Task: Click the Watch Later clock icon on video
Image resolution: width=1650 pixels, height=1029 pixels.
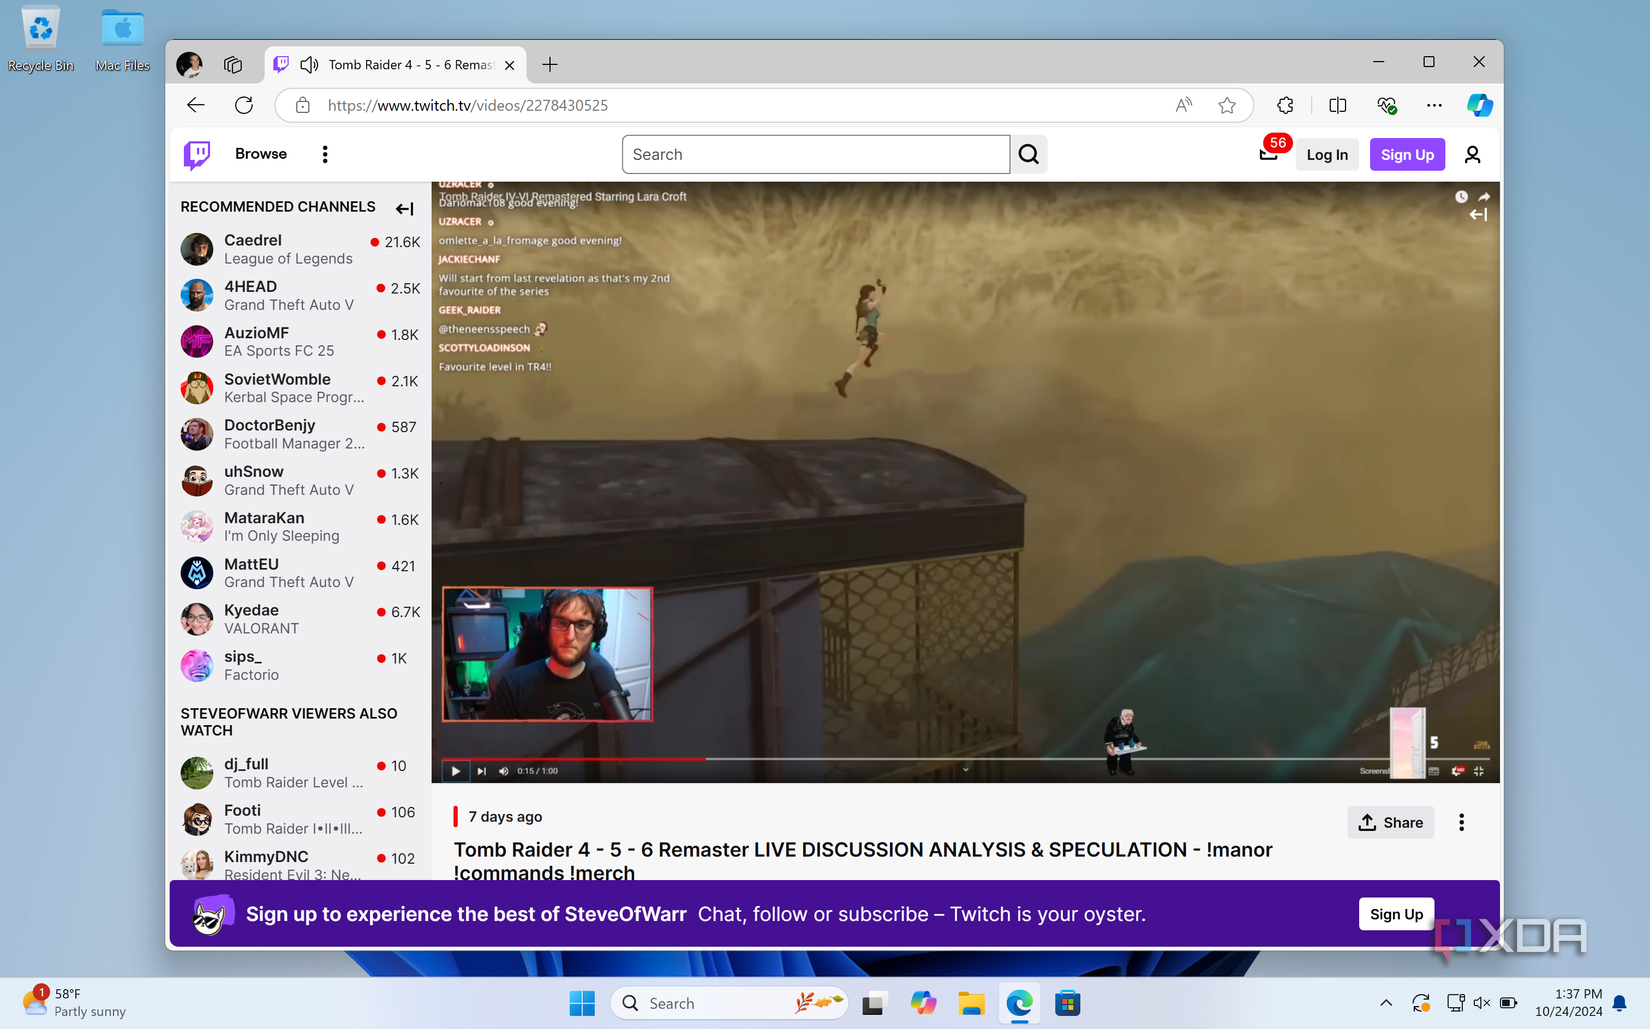Action: point(1461,197)
